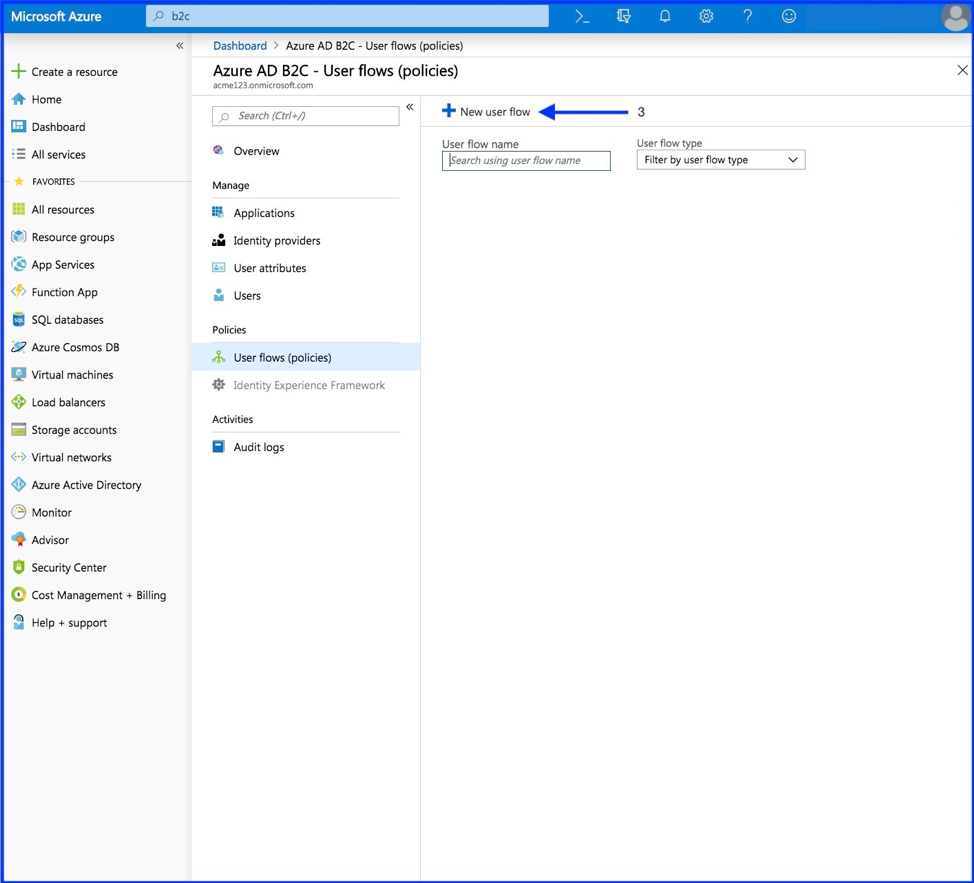Click the Storage accounts icon

click(x=19, y=429)
